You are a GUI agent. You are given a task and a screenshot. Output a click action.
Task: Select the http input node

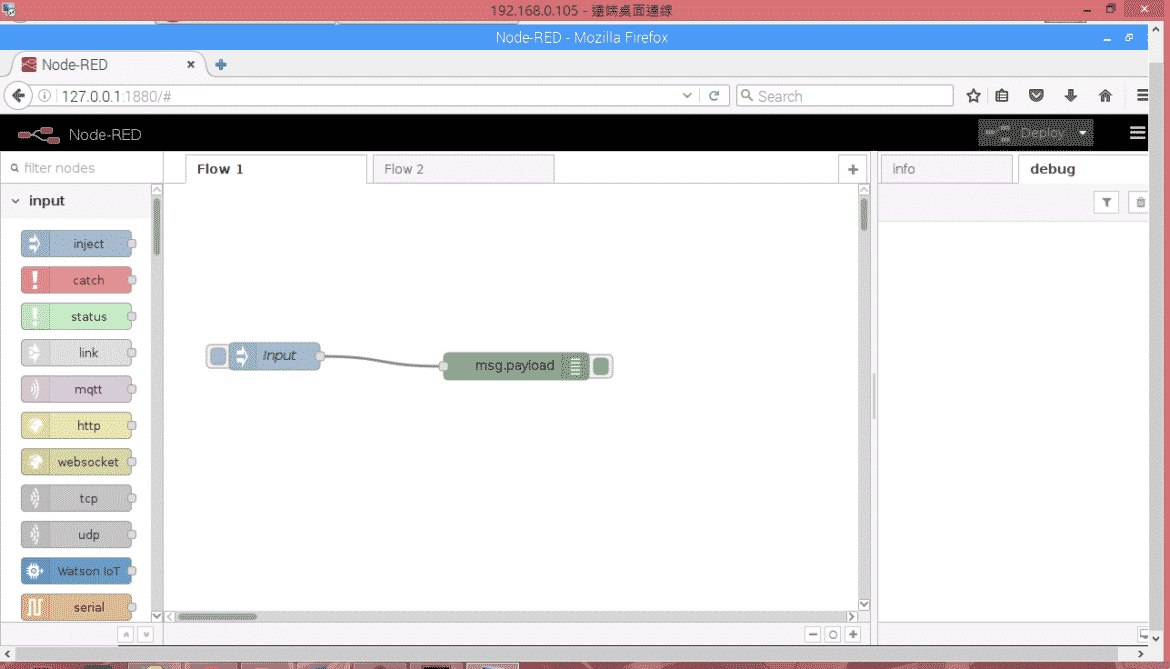click(x=78, y=425)
